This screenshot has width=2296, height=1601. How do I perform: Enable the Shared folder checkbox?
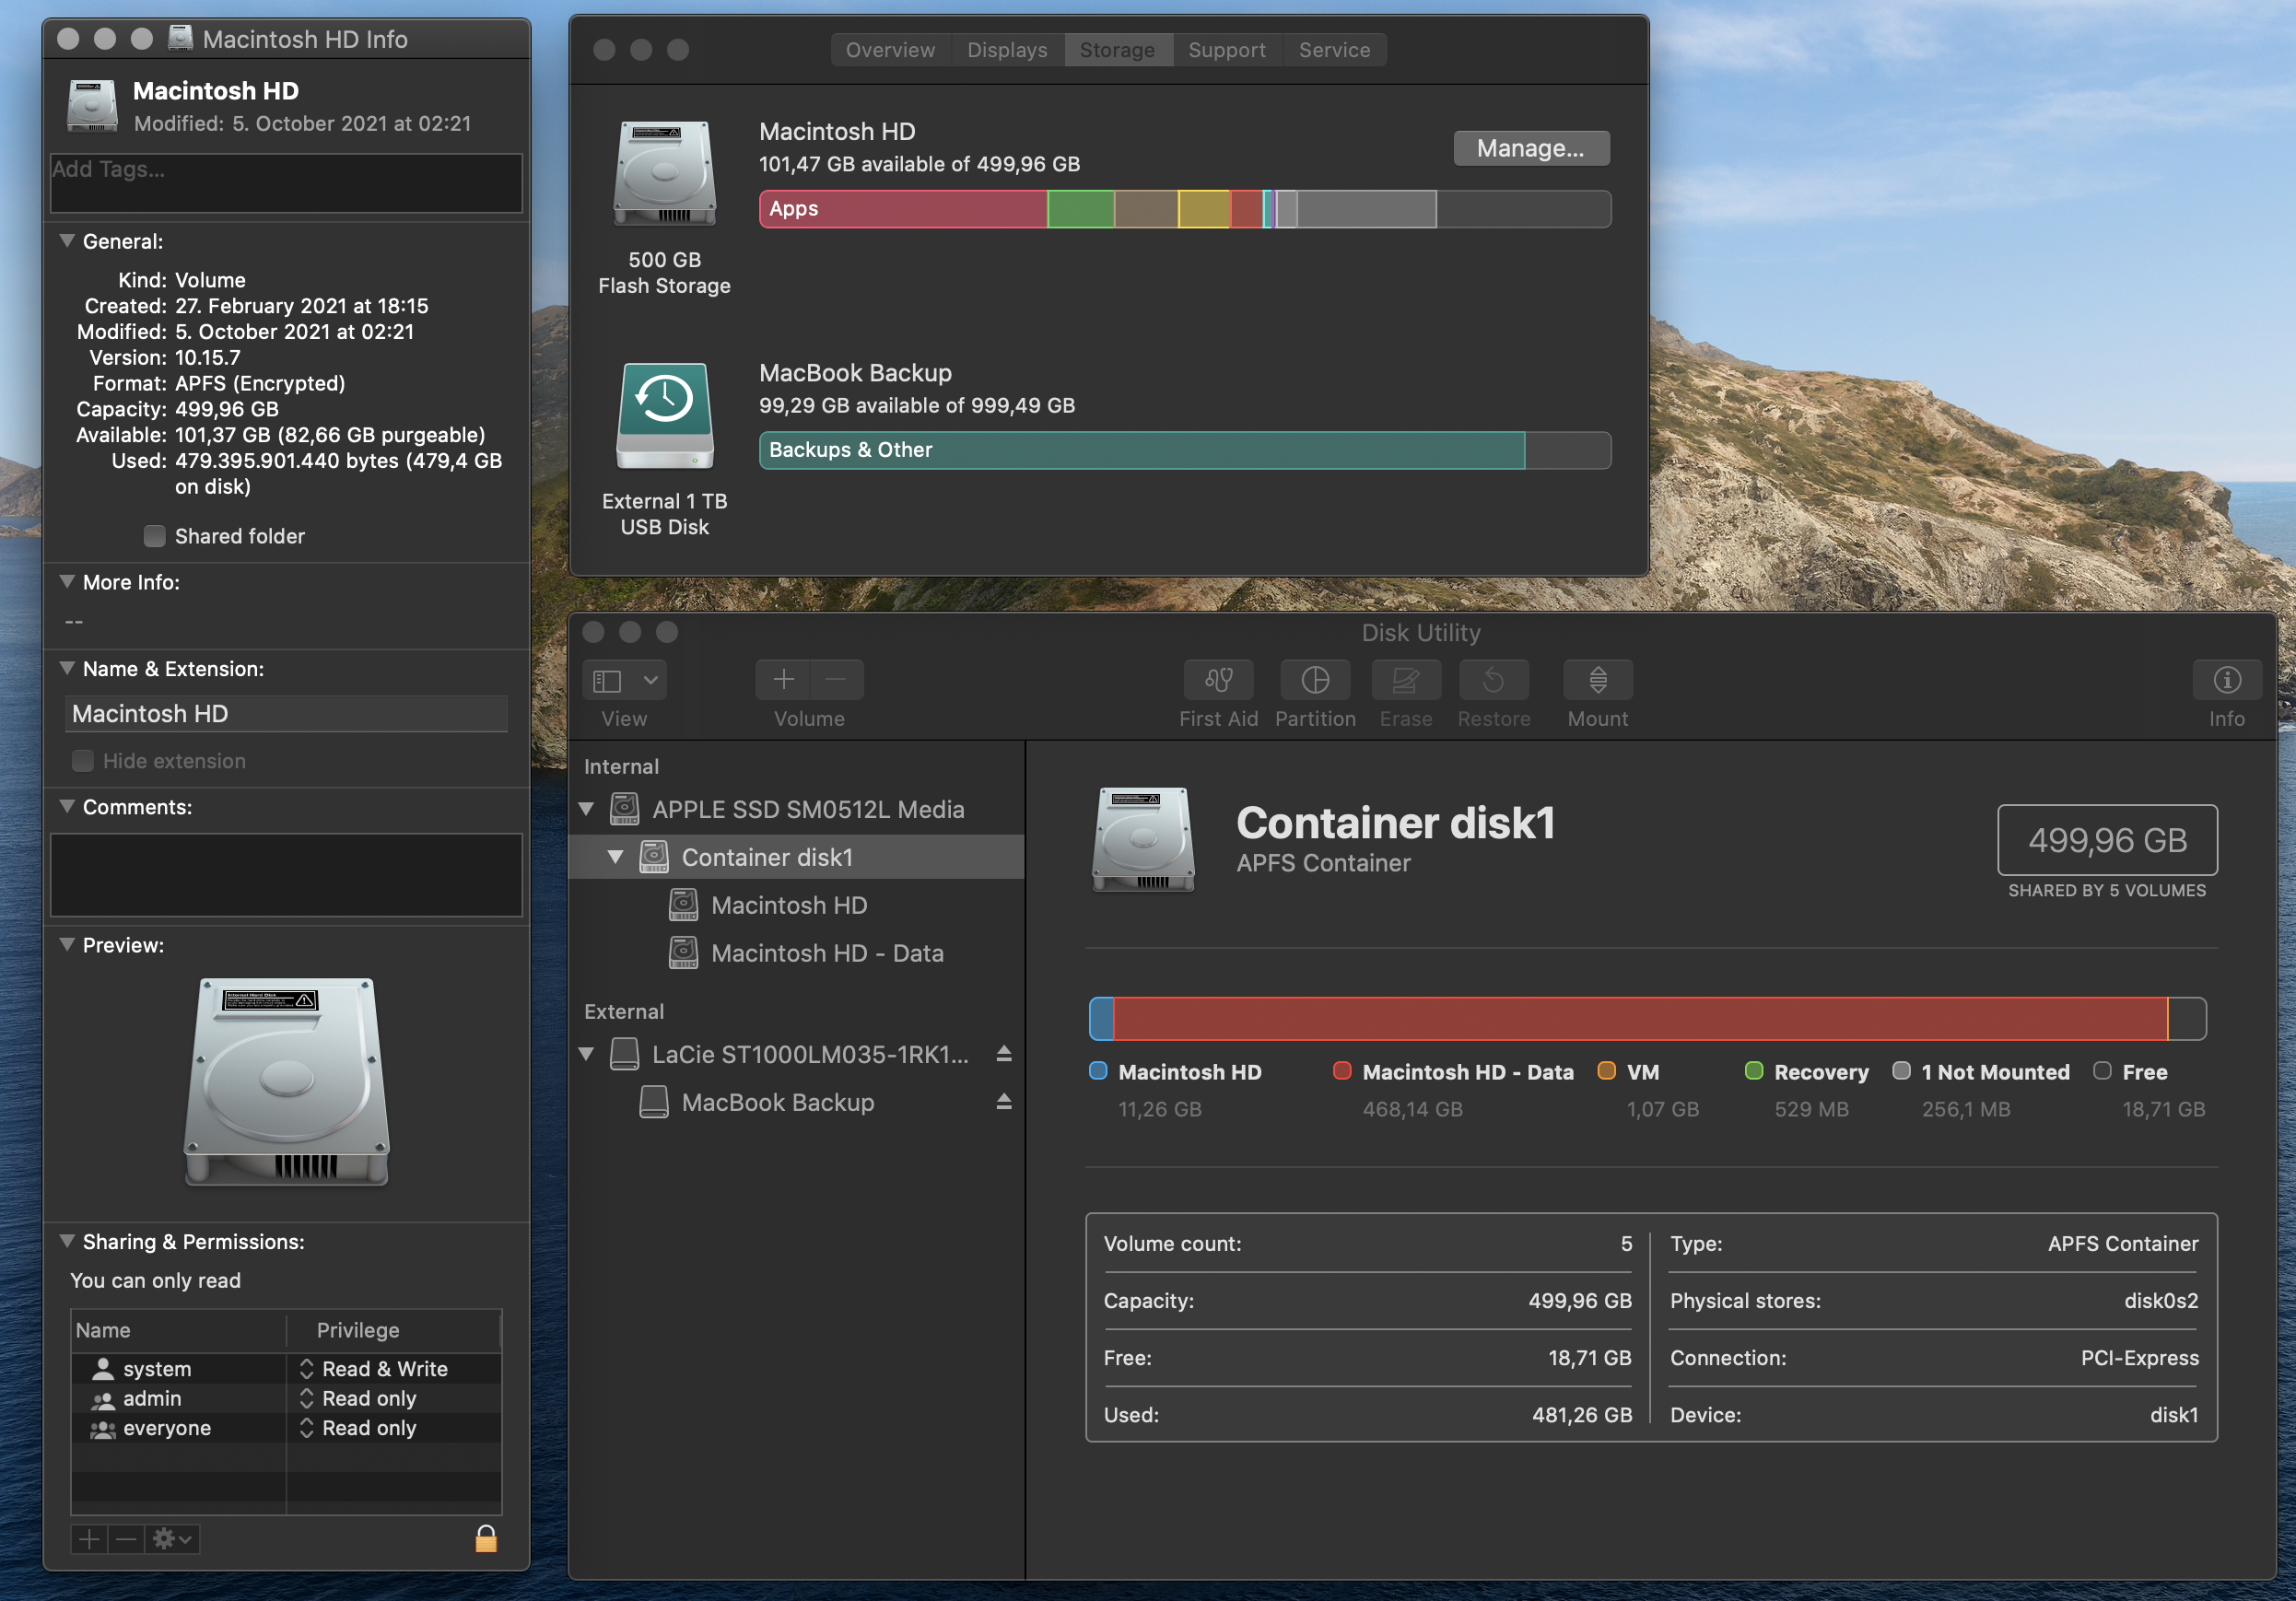point(154,536)
